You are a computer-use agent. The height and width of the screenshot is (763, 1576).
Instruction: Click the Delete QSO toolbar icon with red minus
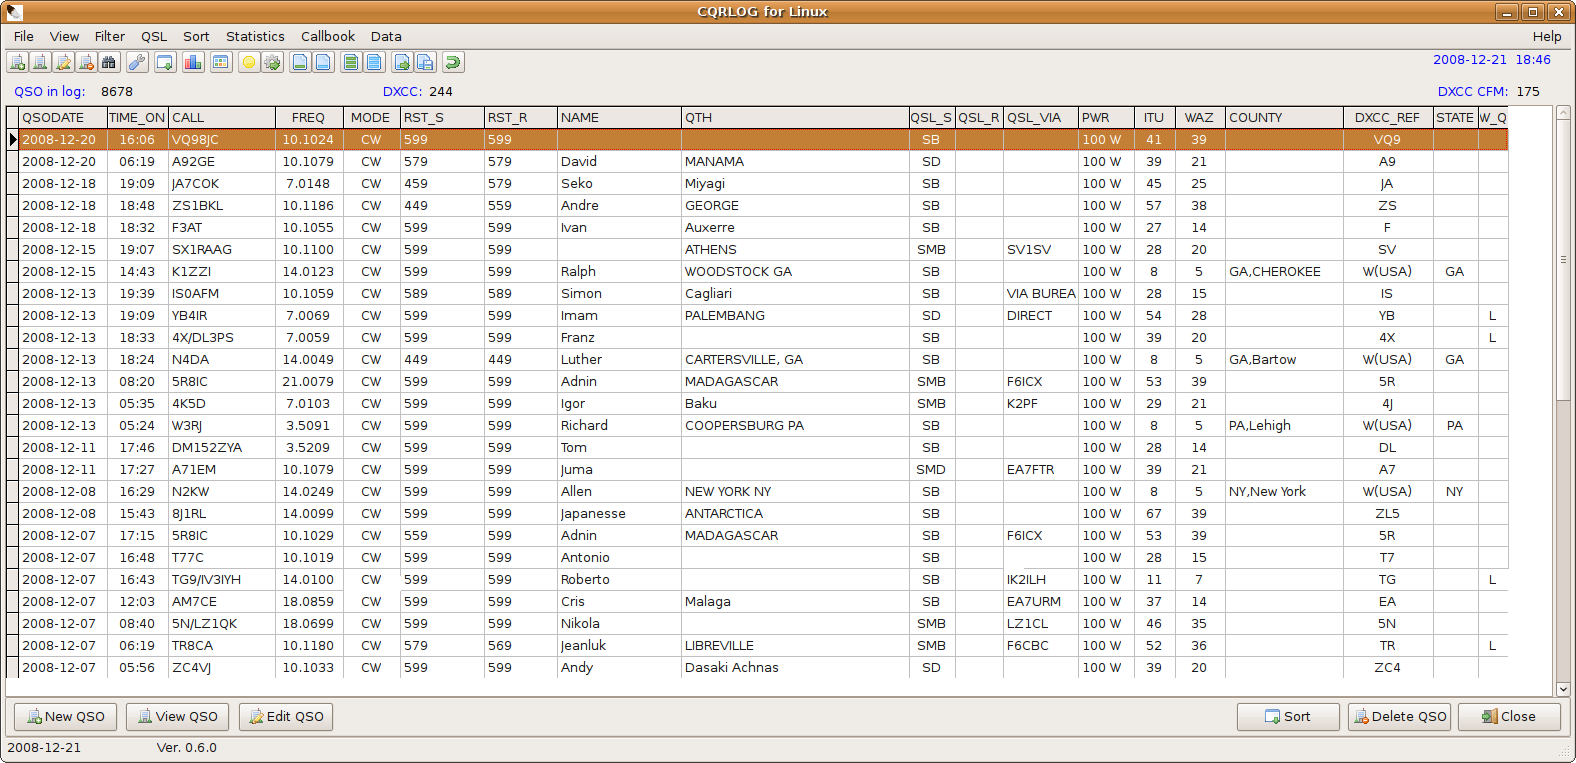point(86,62)
